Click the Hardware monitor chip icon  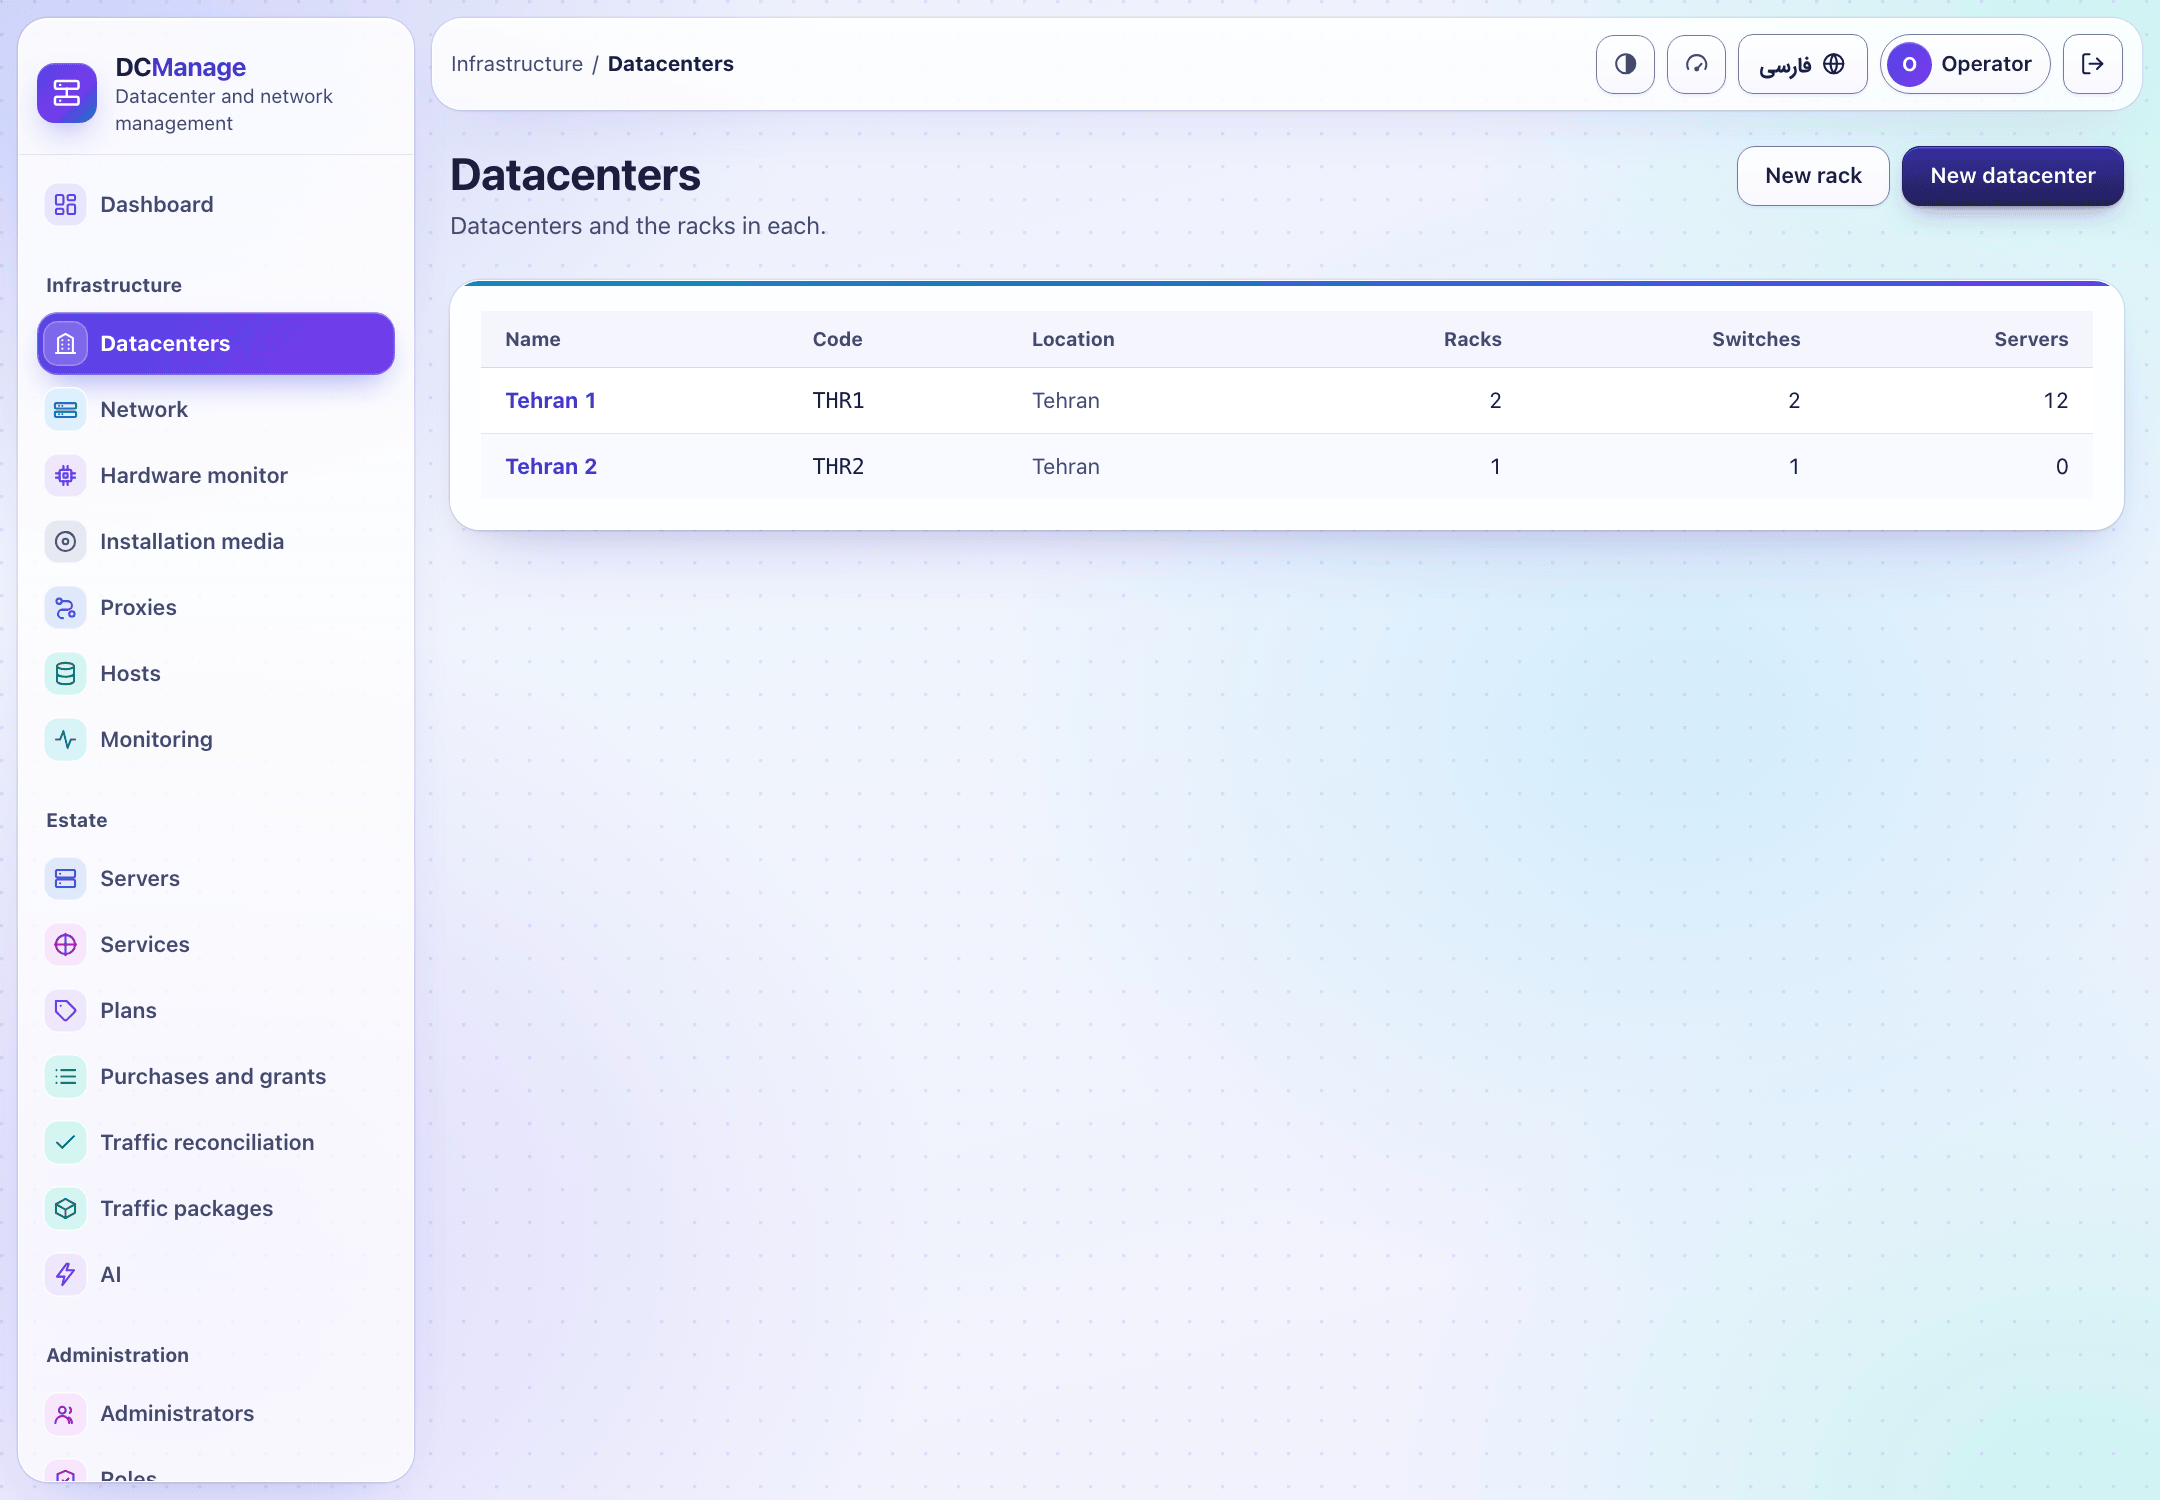tap(65, 476)
